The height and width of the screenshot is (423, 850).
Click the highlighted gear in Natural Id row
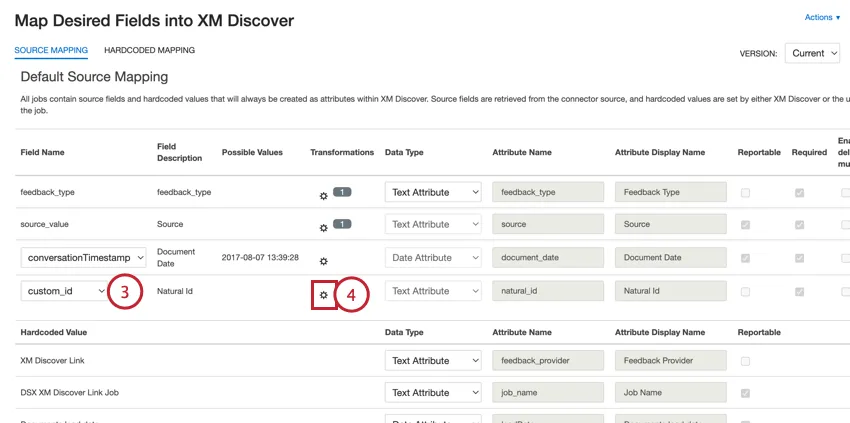coord(323,295)
